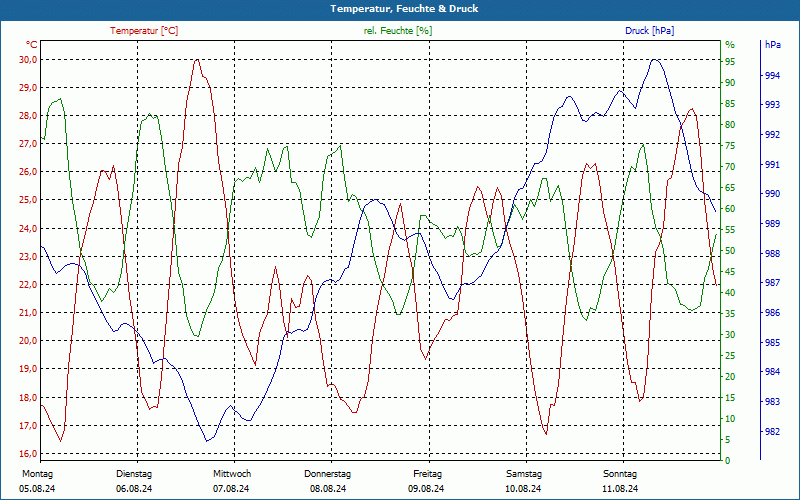Click the '40' humidity axis value
800x500 pixels.
tap(730, 293)
